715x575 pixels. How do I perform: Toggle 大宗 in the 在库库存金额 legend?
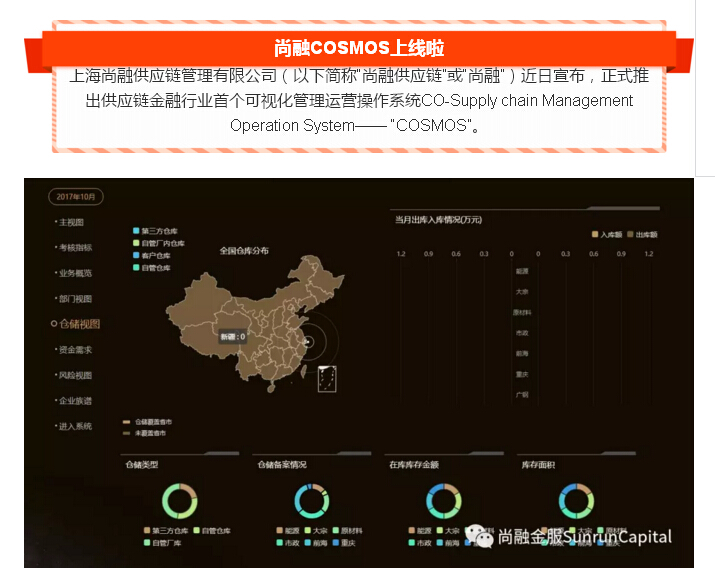click(448, 531)
